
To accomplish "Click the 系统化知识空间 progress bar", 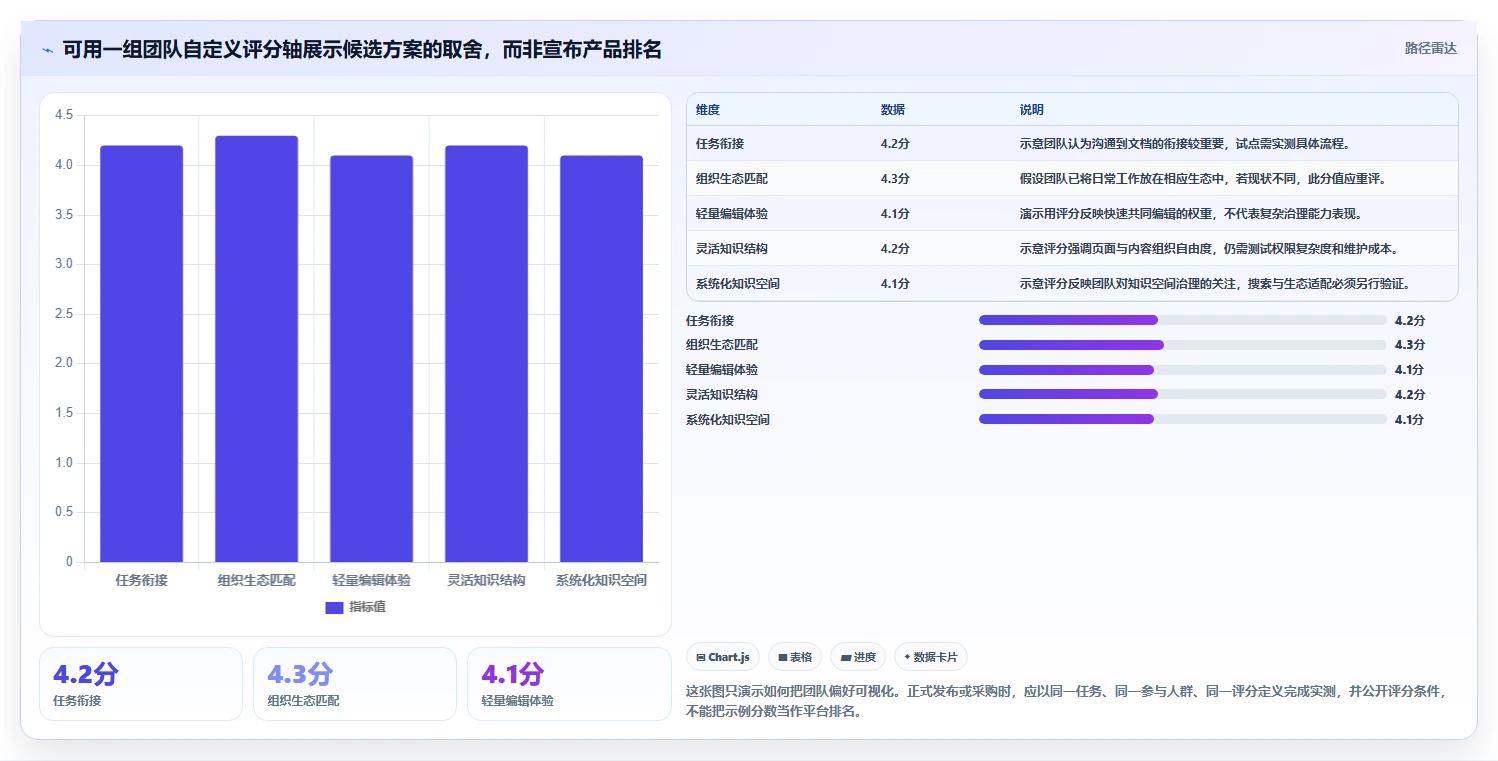I will tap(1183, 419).
